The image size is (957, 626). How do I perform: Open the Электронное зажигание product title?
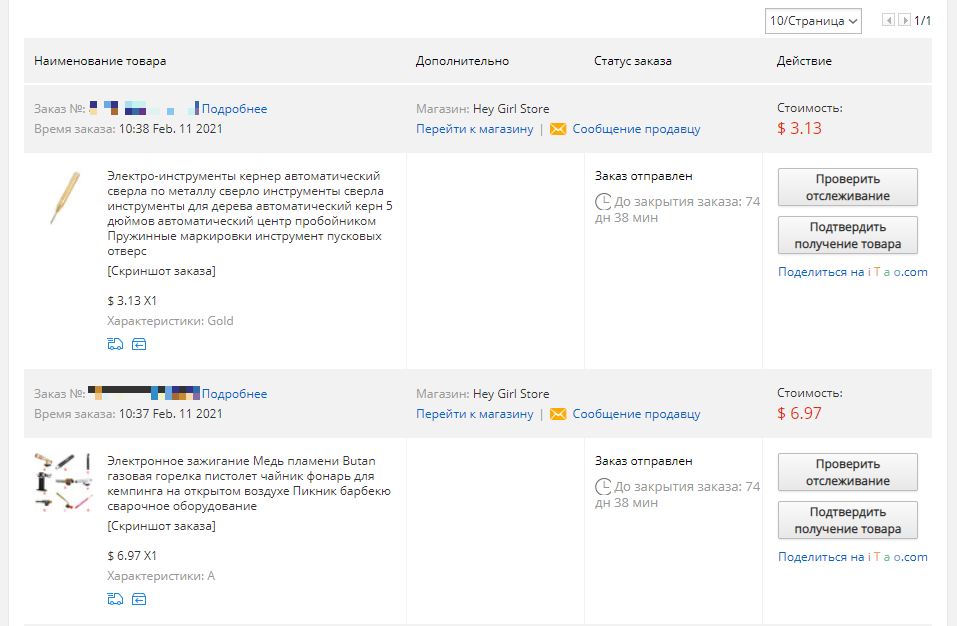point(249,483)
